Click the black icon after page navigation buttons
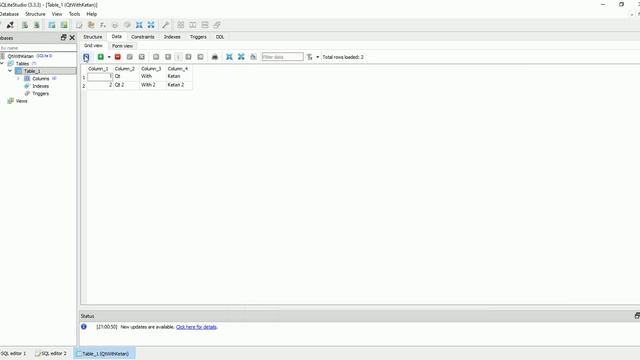Image resolution: width=640 pixels, height=360 pixels. 215,57
